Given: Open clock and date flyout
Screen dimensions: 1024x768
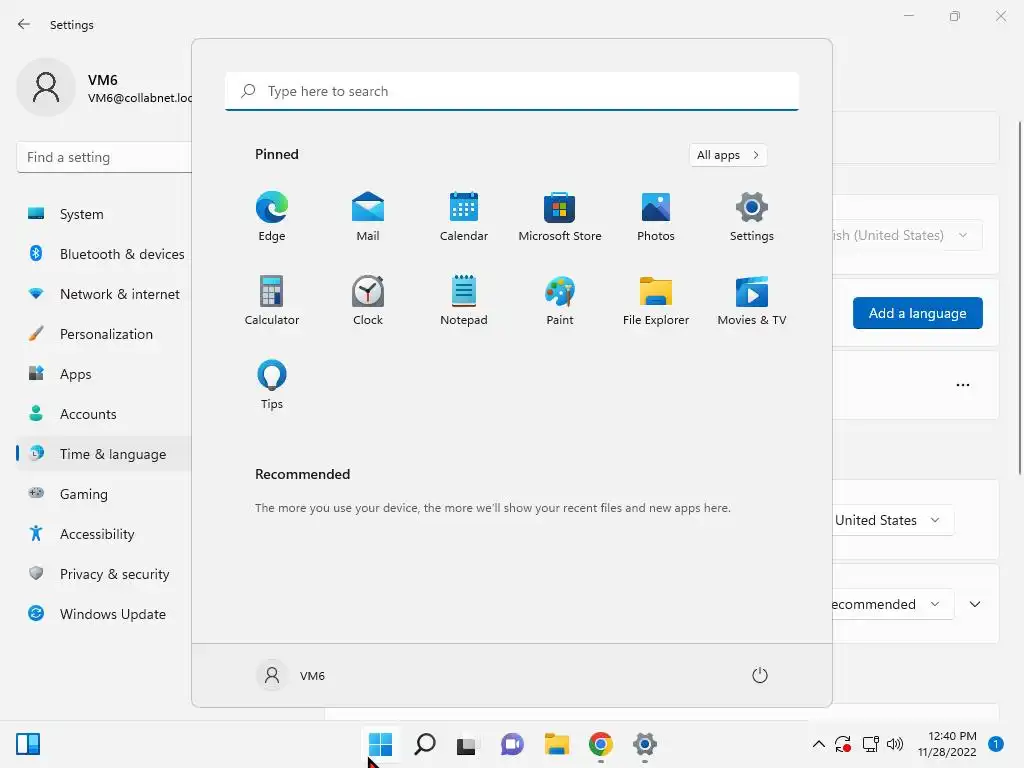Looking at the screenshot, I should pyautogui.click(x=947, y=744).
